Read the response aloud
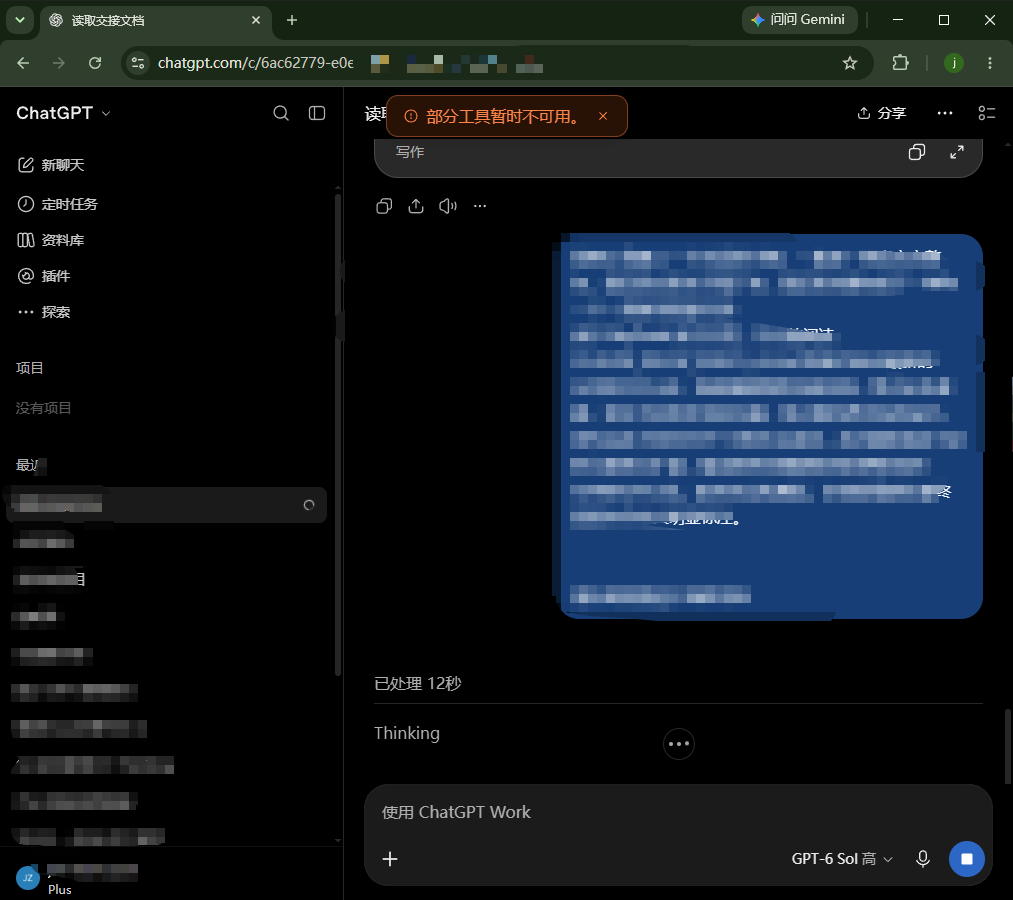Viewport: 1013px width, 900px height. 448,206
